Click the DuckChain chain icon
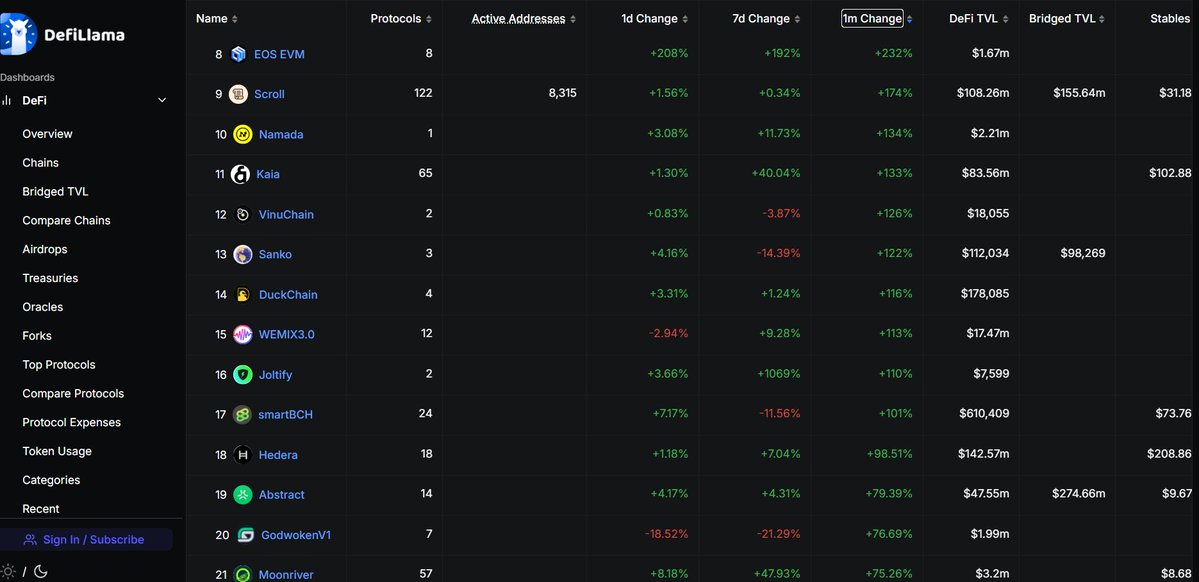The height and width of the screenshot is (582, 1199). (242, 294)
